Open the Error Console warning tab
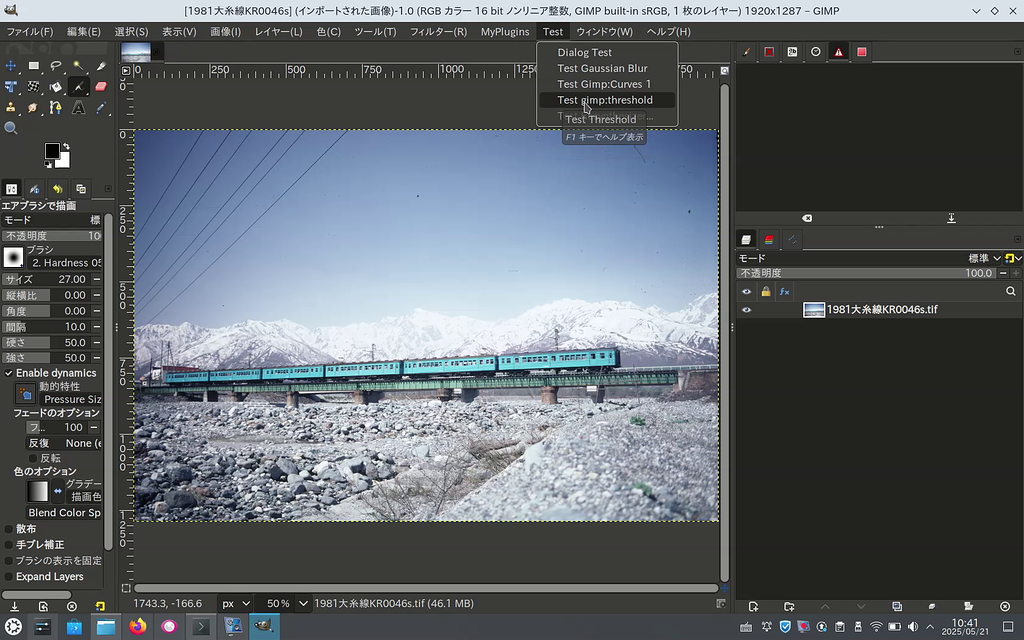 [x=839, y=51]
